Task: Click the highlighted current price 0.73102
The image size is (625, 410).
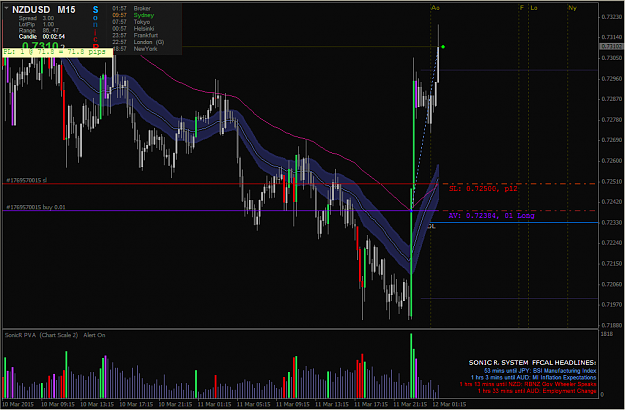Action: click(x=611, y=47)
